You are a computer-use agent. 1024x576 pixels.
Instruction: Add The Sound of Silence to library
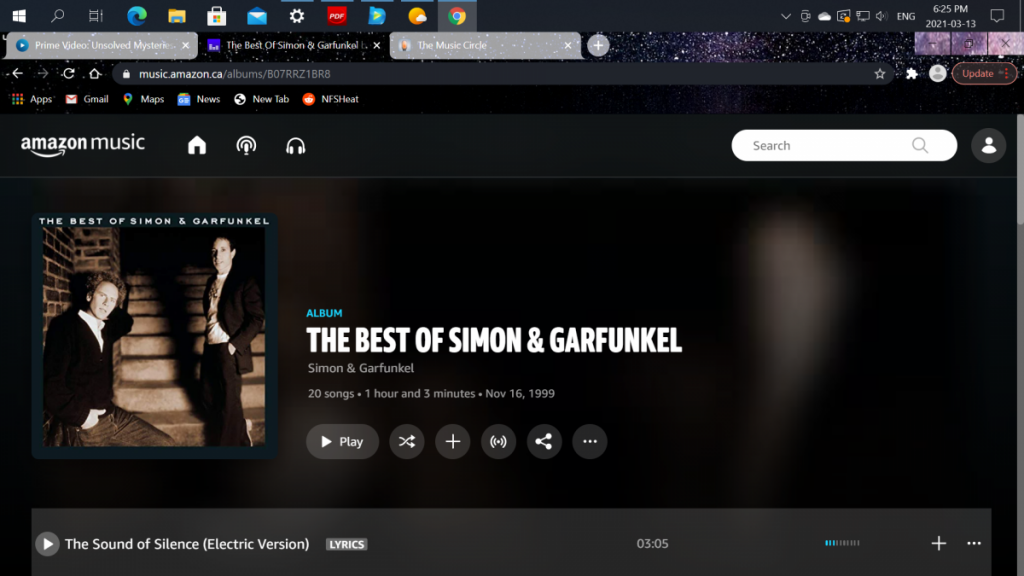pos(938,543)
